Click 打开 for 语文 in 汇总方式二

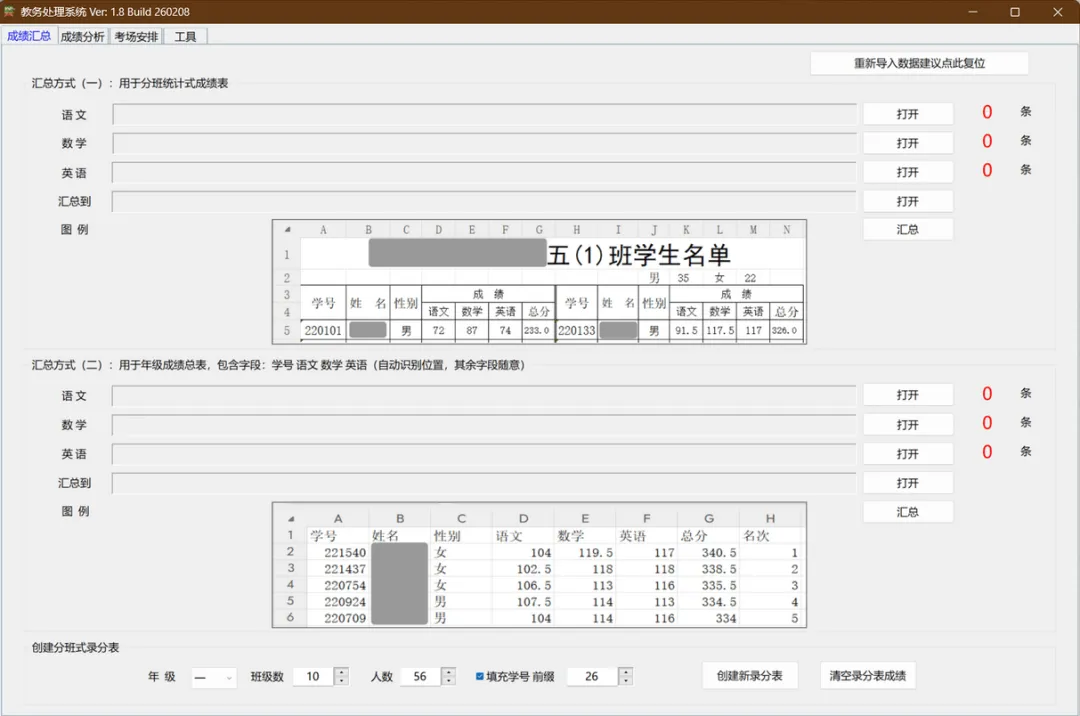point(908,395)
